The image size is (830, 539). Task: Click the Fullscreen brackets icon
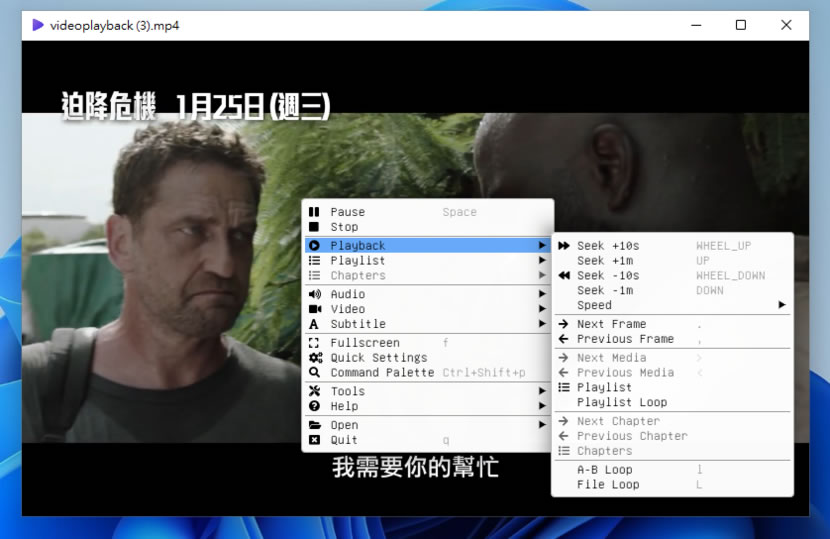[x=314, y=343]
